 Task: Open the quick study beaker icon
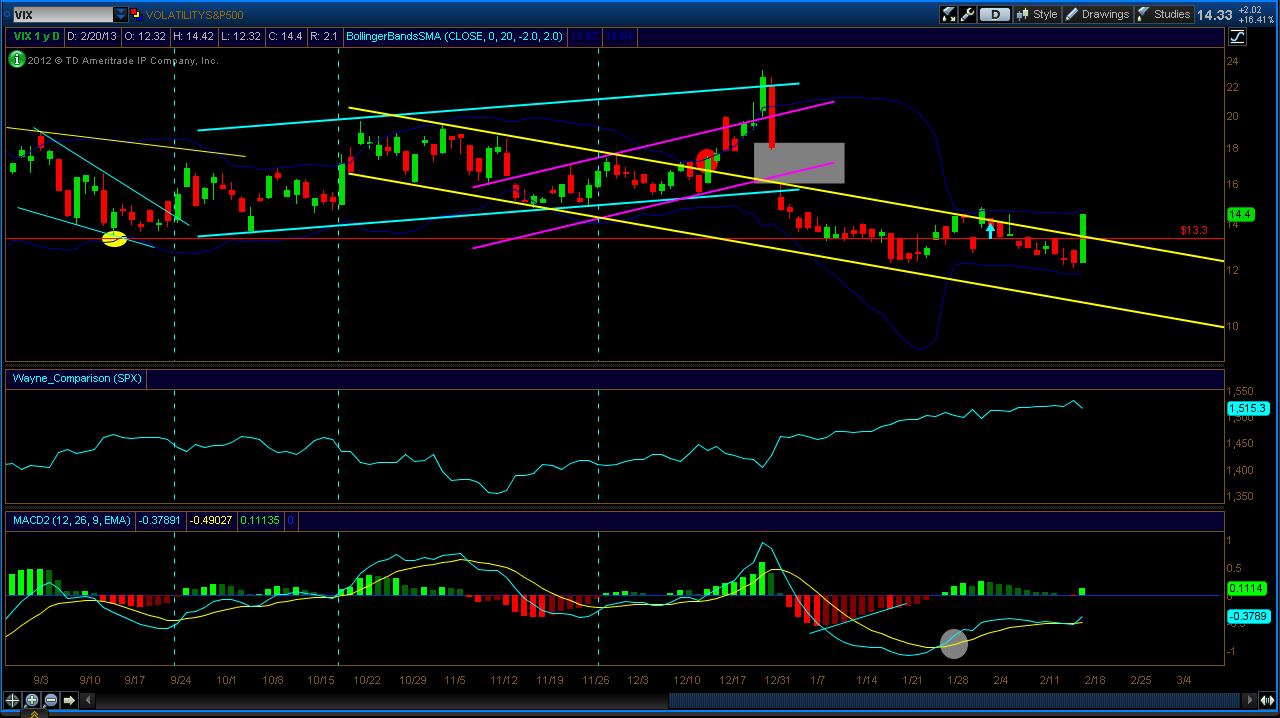click(x=948, y=14)
